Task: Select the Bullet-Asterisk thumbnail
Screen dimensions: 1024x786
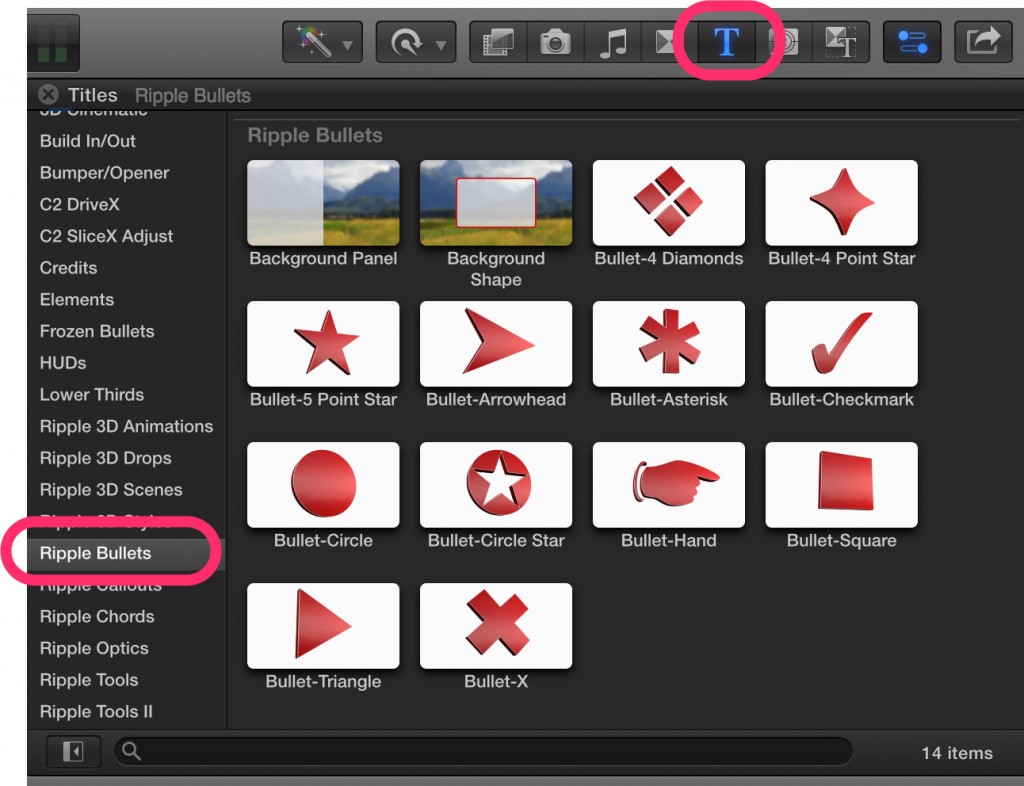Action: click(x=669, y=344)
